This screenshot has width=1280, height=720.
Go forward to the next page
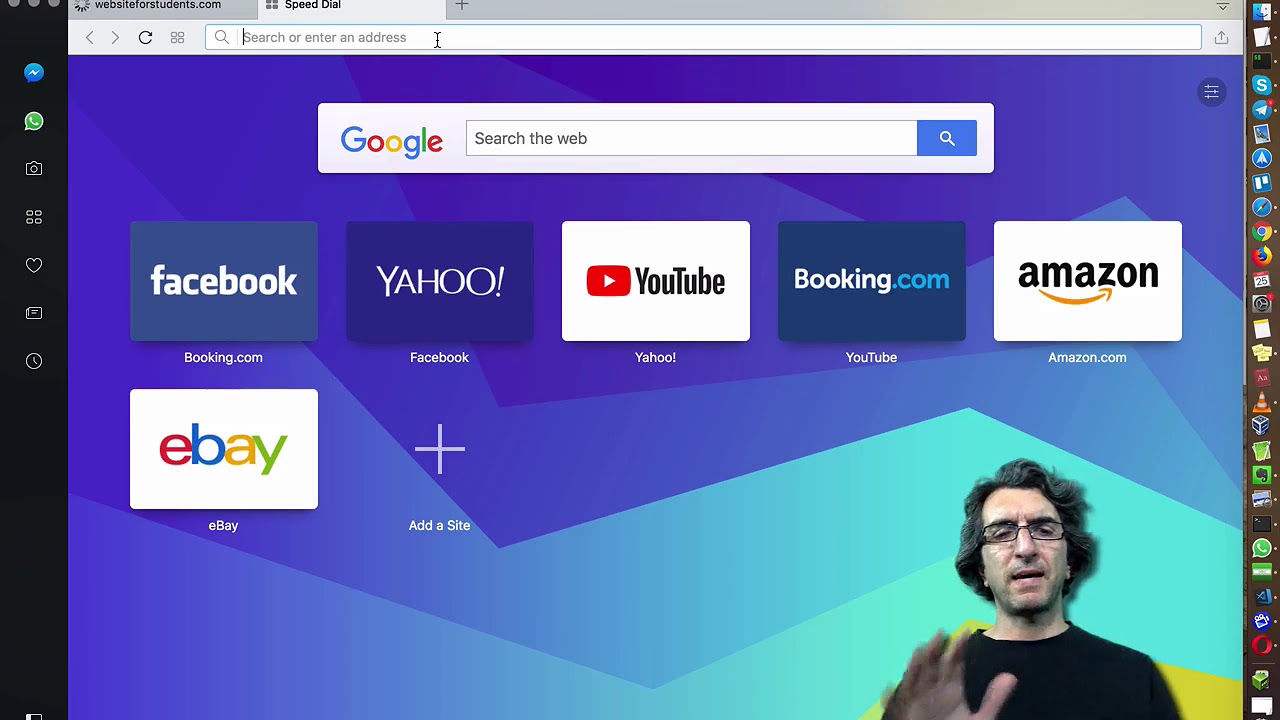(x=115, y=38)
